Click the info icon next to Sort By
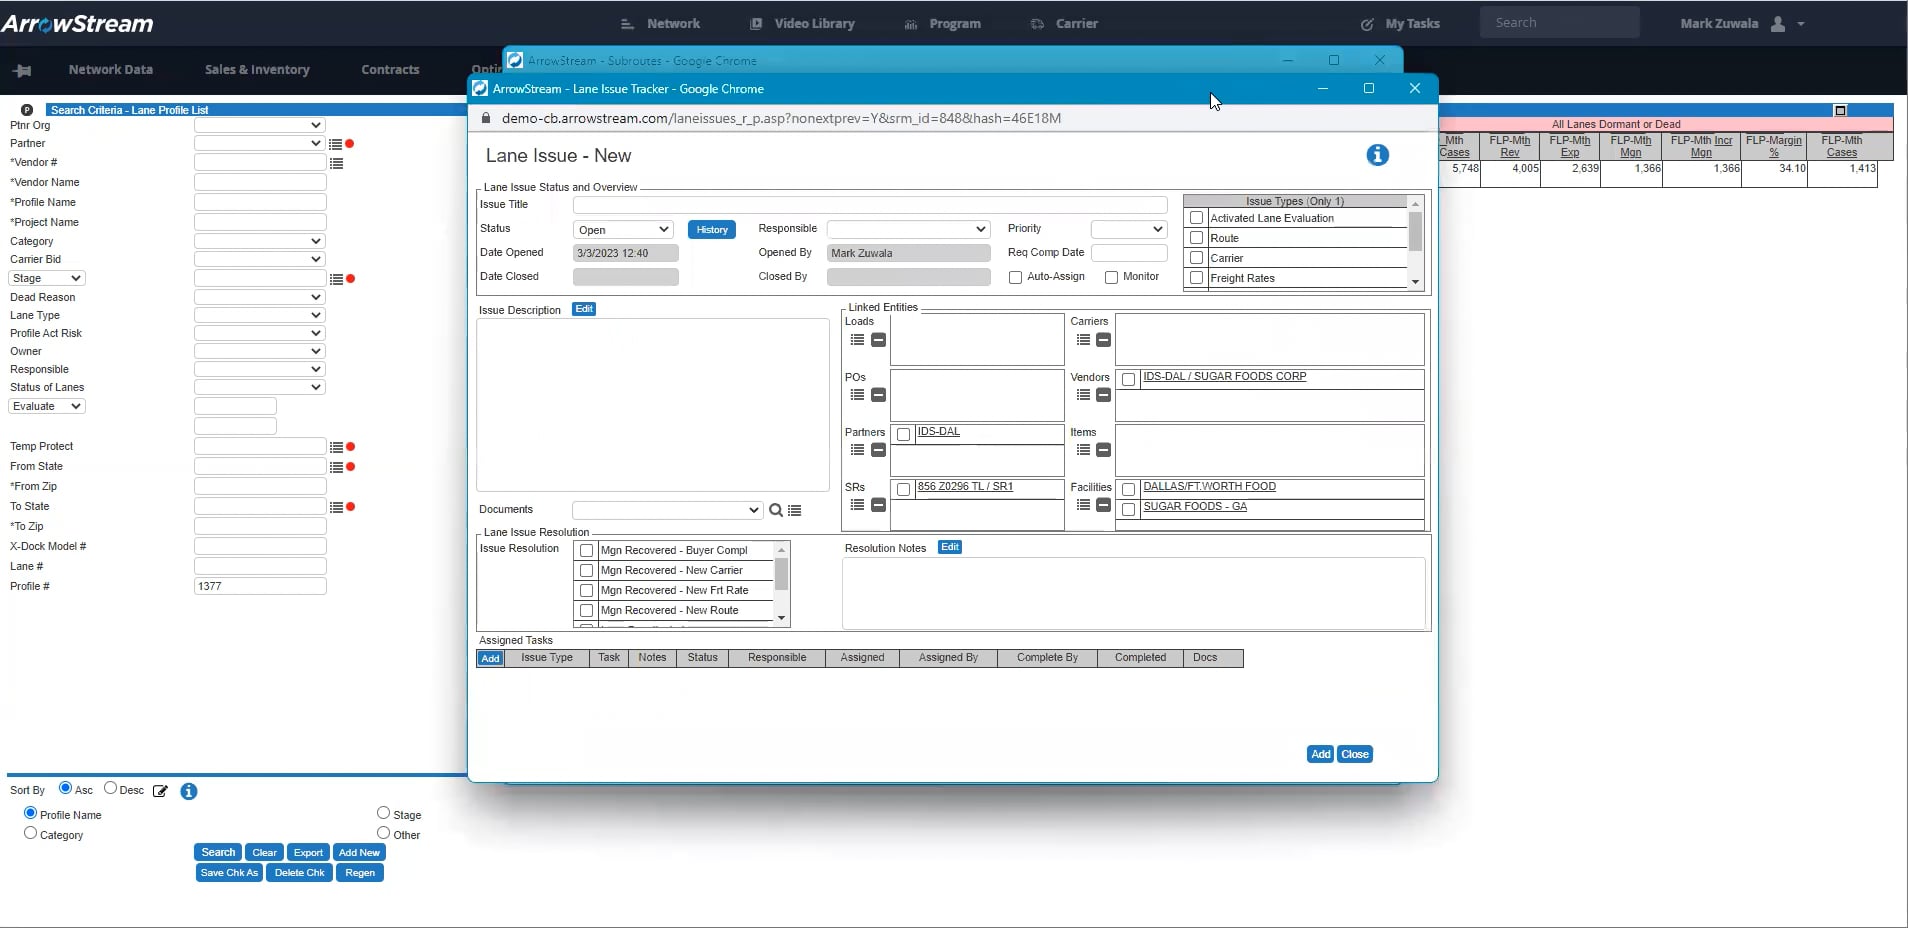1908x928 pixels. pos(188,791)
